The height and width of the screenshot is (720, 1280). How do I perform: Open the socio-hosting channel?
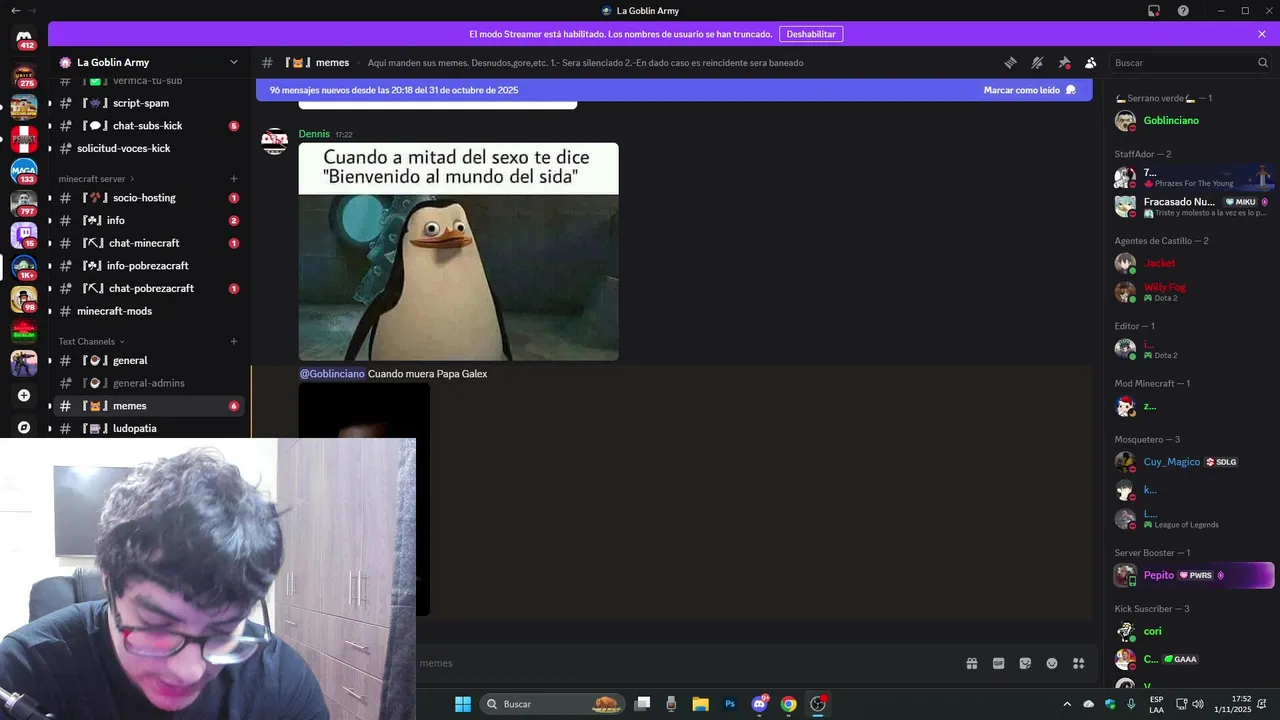(150, 198)
